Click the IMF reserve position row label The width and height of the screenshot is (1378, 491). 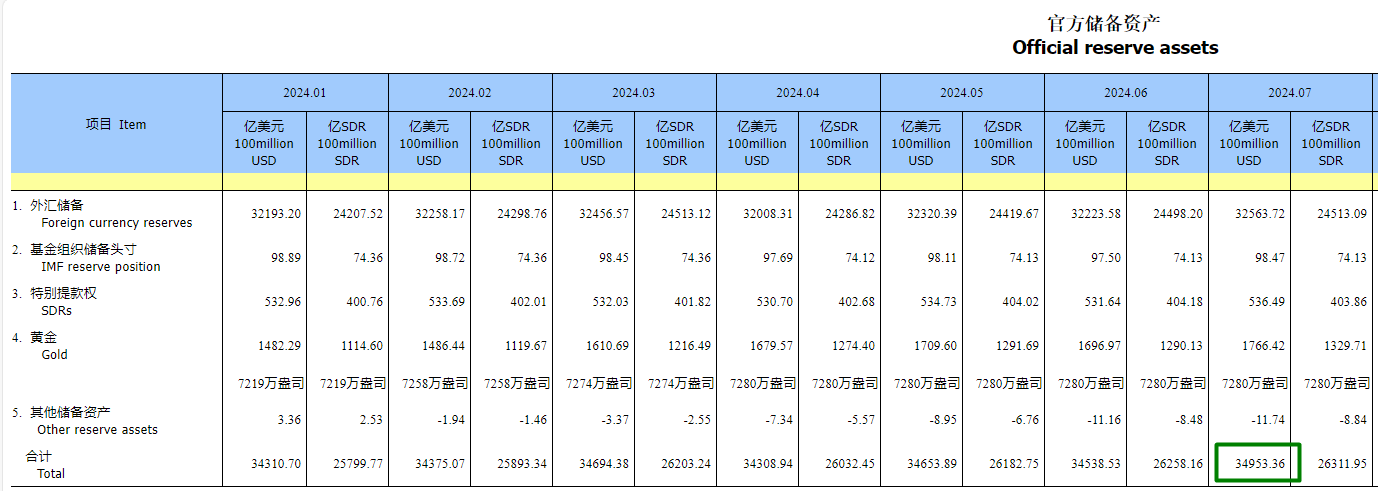(x=100, y=267)
